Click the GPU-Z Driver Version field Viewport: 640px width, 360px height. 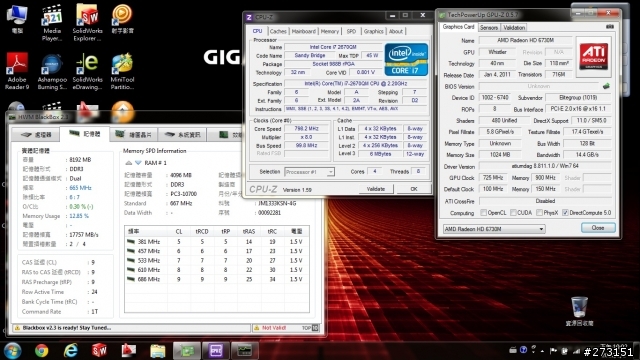point(545,166)
